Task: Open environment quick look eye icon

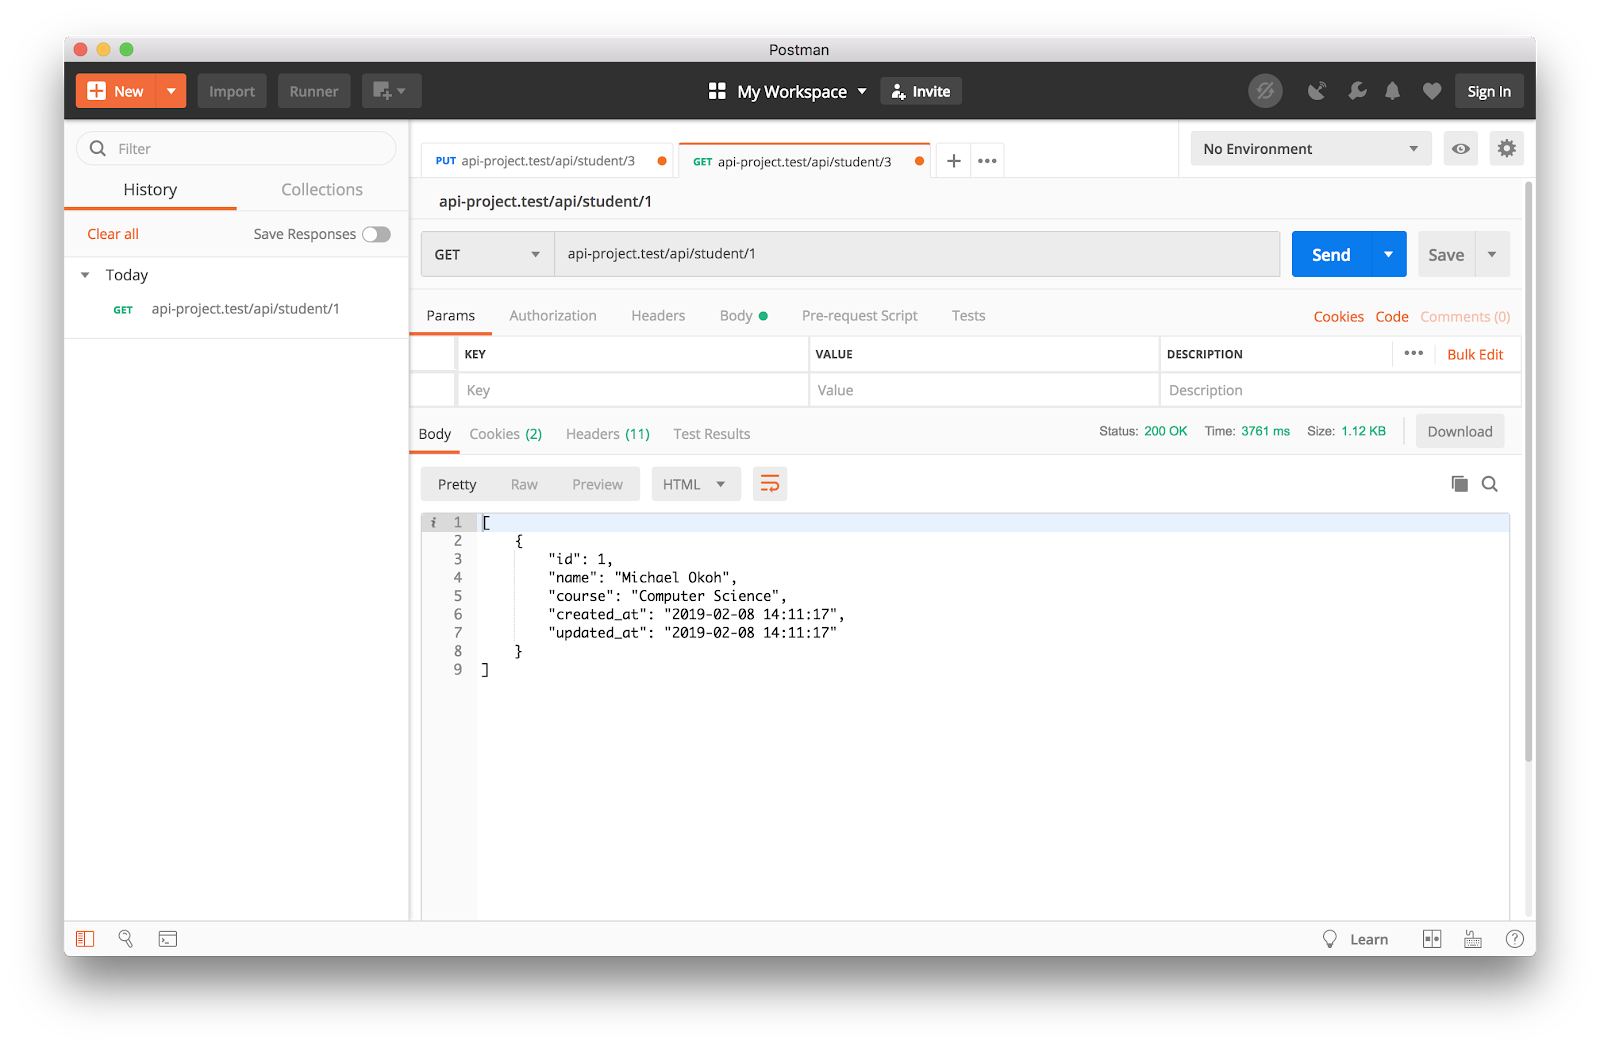Action: coord(1461,149)
